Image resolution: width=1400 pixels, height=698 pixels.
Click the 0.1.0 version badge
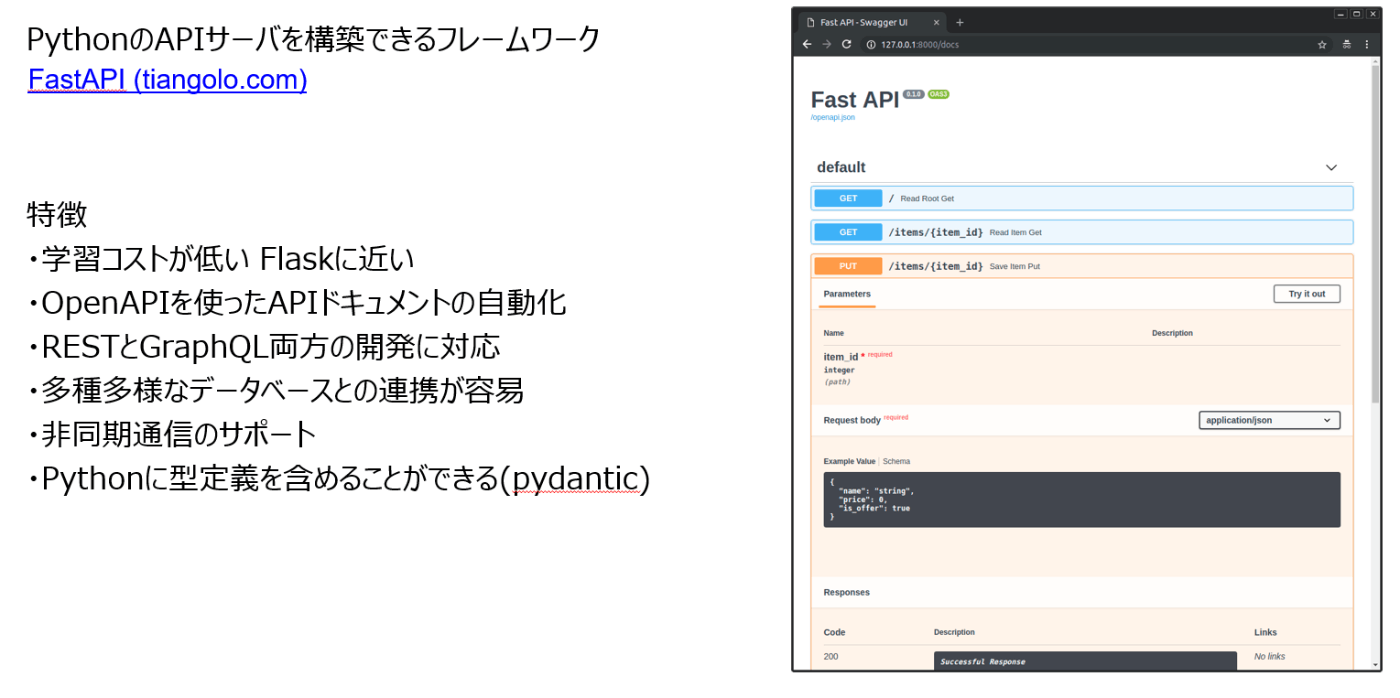[x=913, y=94]
